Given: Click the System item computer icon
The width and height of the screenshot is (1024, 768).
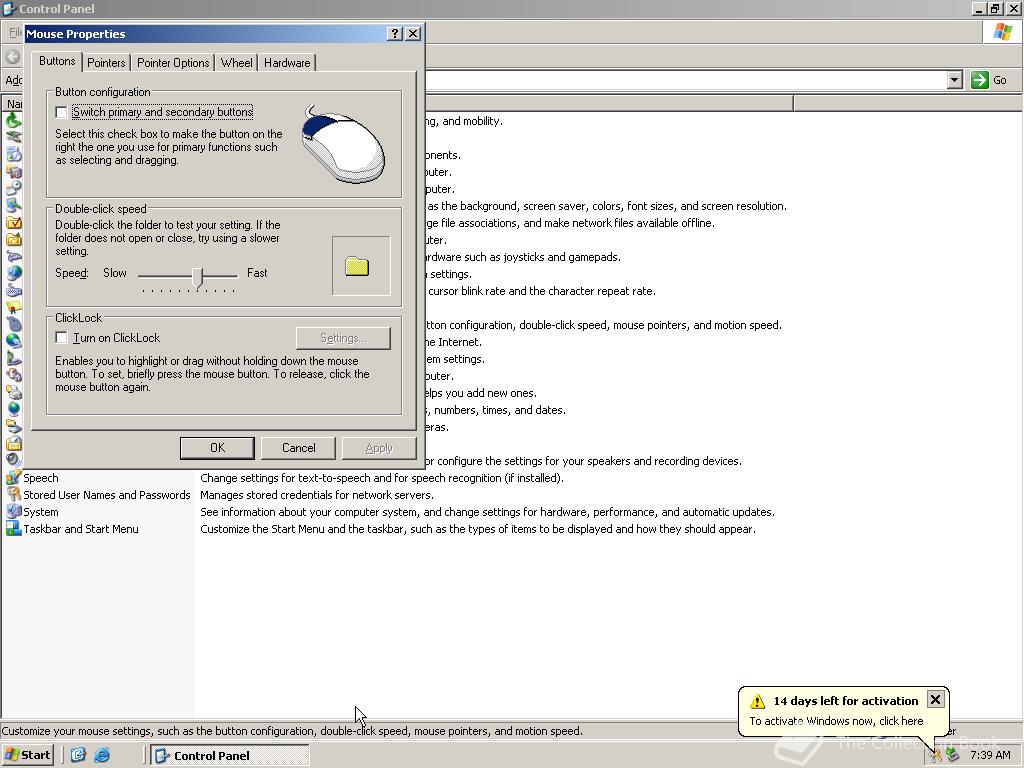Looking at the screenshot, I should [x=14, y=511].
